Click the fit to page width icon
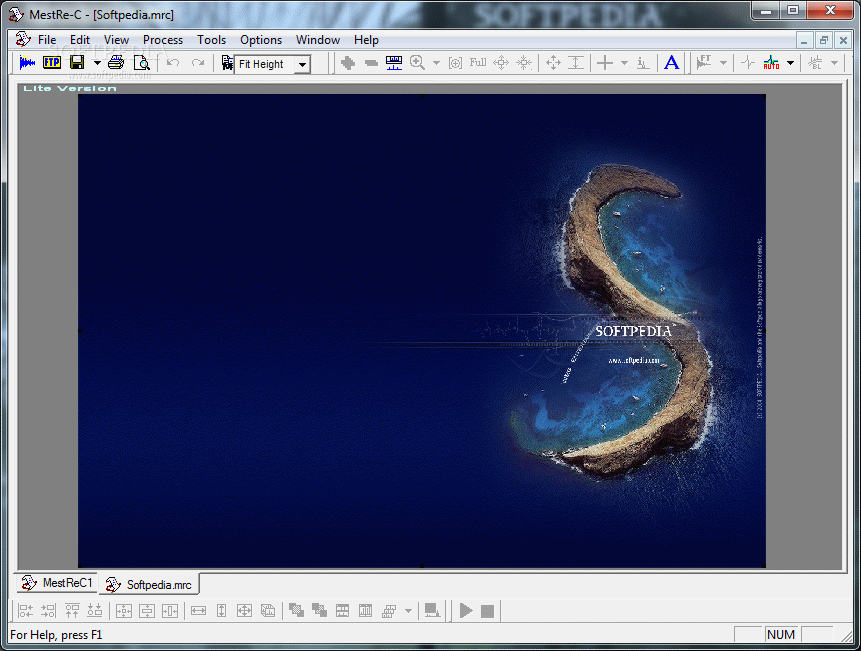Image resolution: width=861 pixels, height=651 pixels. [x=198, y=610]
